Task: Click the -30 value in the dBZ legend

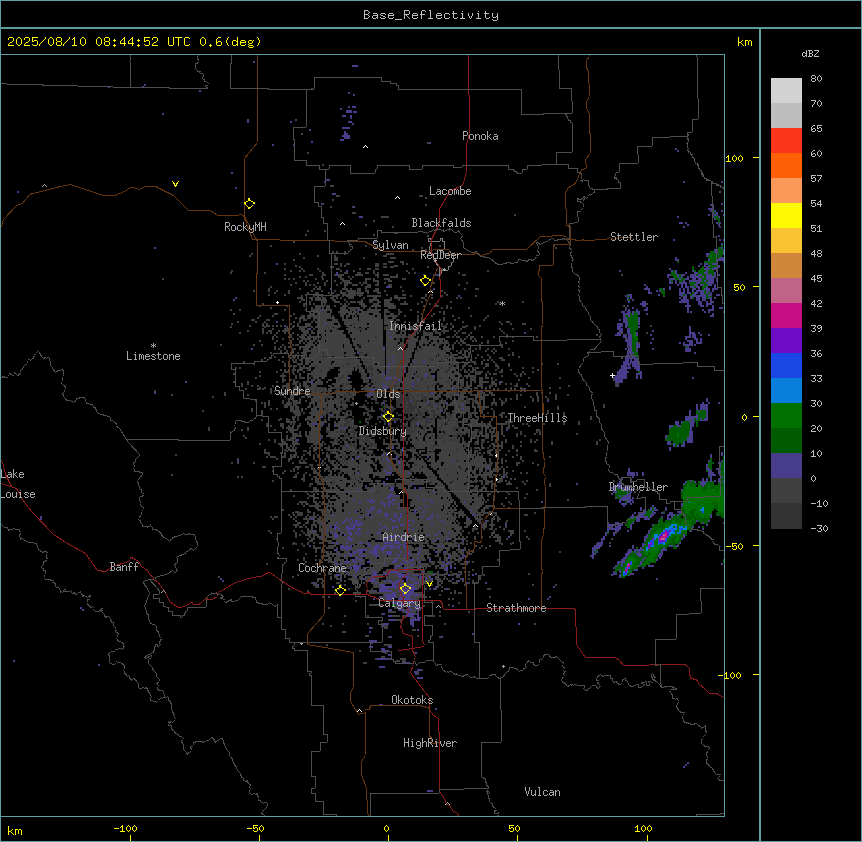Action: click(x=819, y=528)
